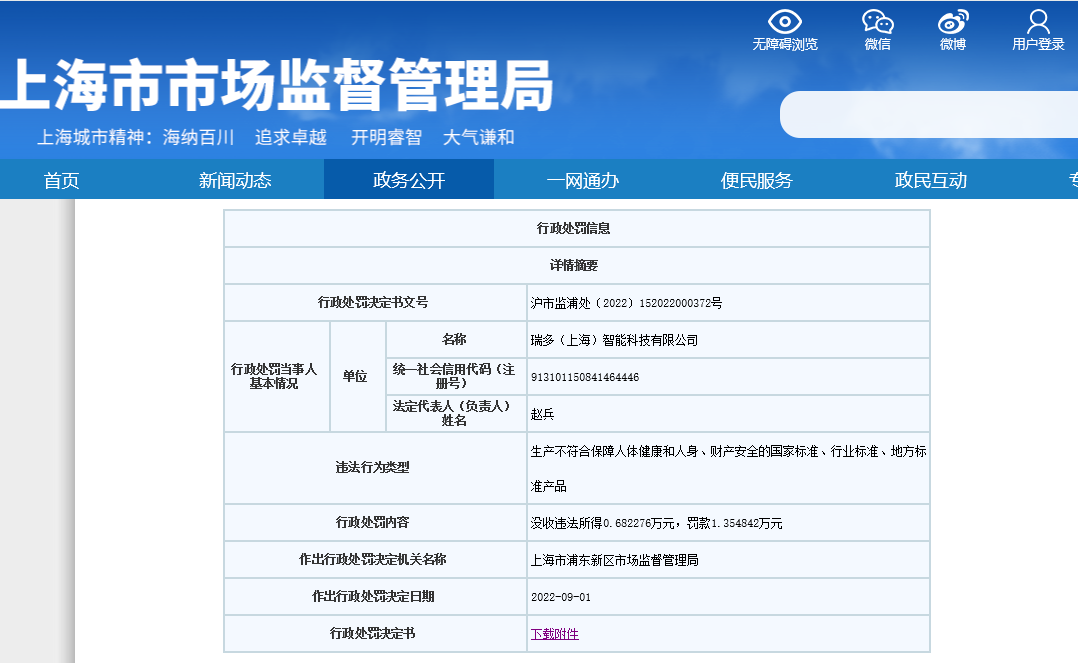The height and width of the screenshot is (663, 1078).
Task: Click the 详情摘要 section header row
Action: click(x=574, y=265)
